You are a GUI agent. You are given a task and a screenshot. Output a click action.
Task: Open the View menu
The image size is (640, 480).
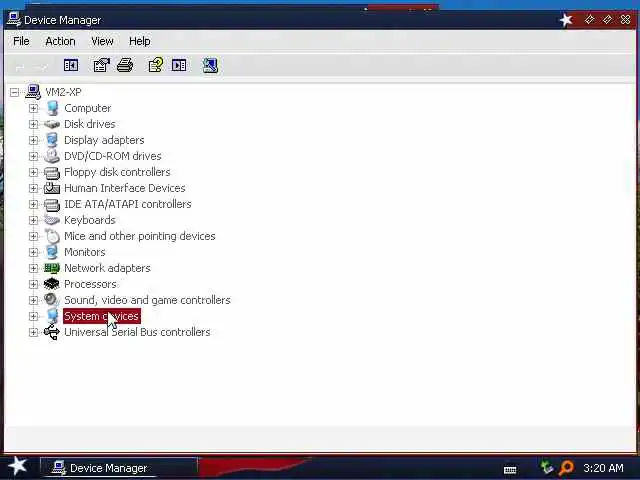pos(102,41)
